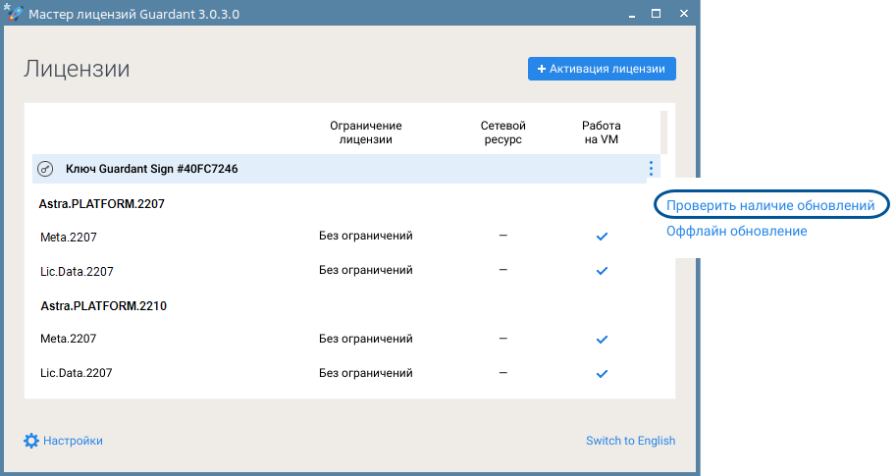Click the VM checkmark for Lic.Data.2207 under Astra.PLATFORM.2207
Image resolution: width=892 pixels, height=476 pixels.
602,271
